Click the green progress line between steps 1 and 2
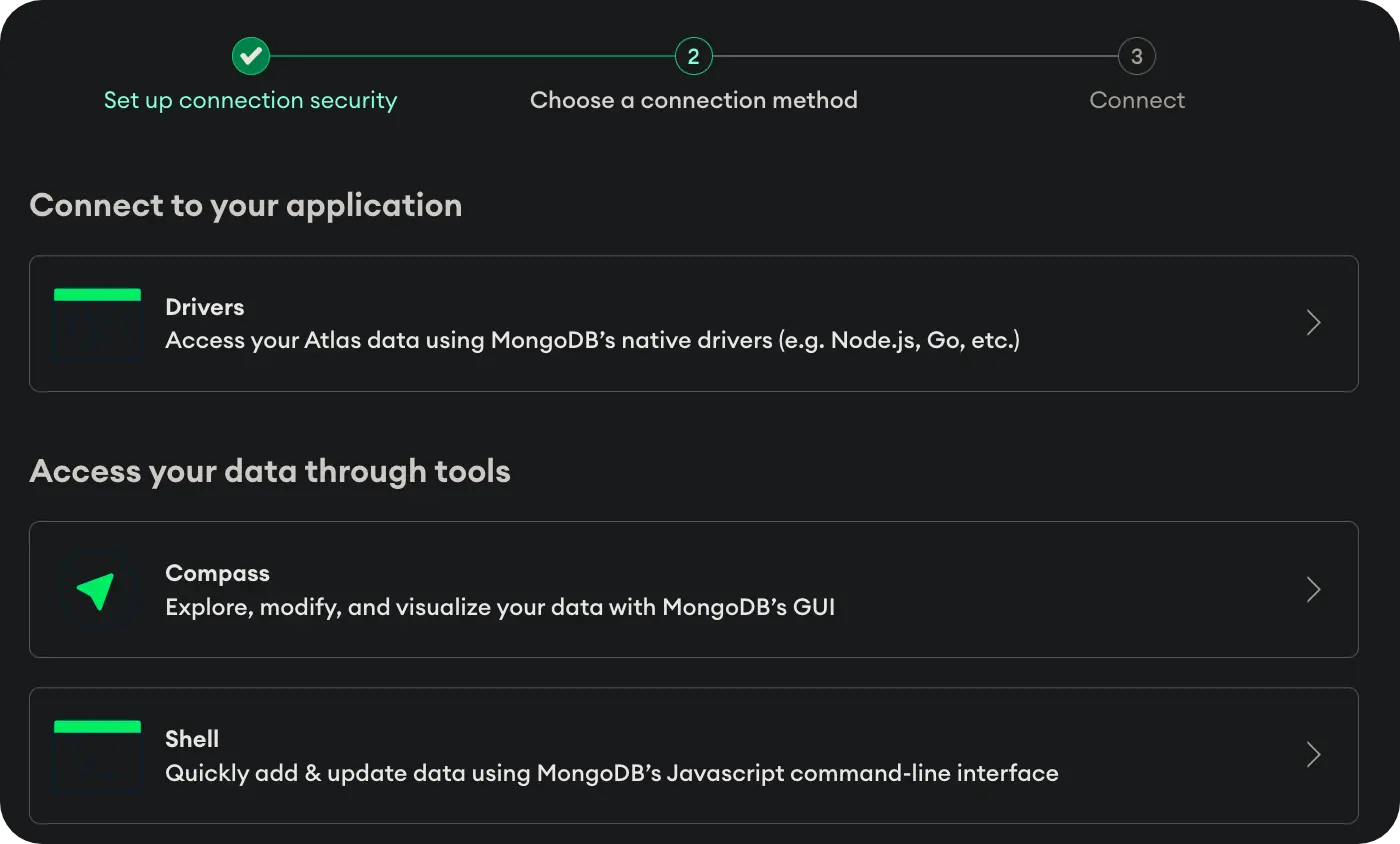The height and width of the screenshot is (844, 1400). click(472, 56)
